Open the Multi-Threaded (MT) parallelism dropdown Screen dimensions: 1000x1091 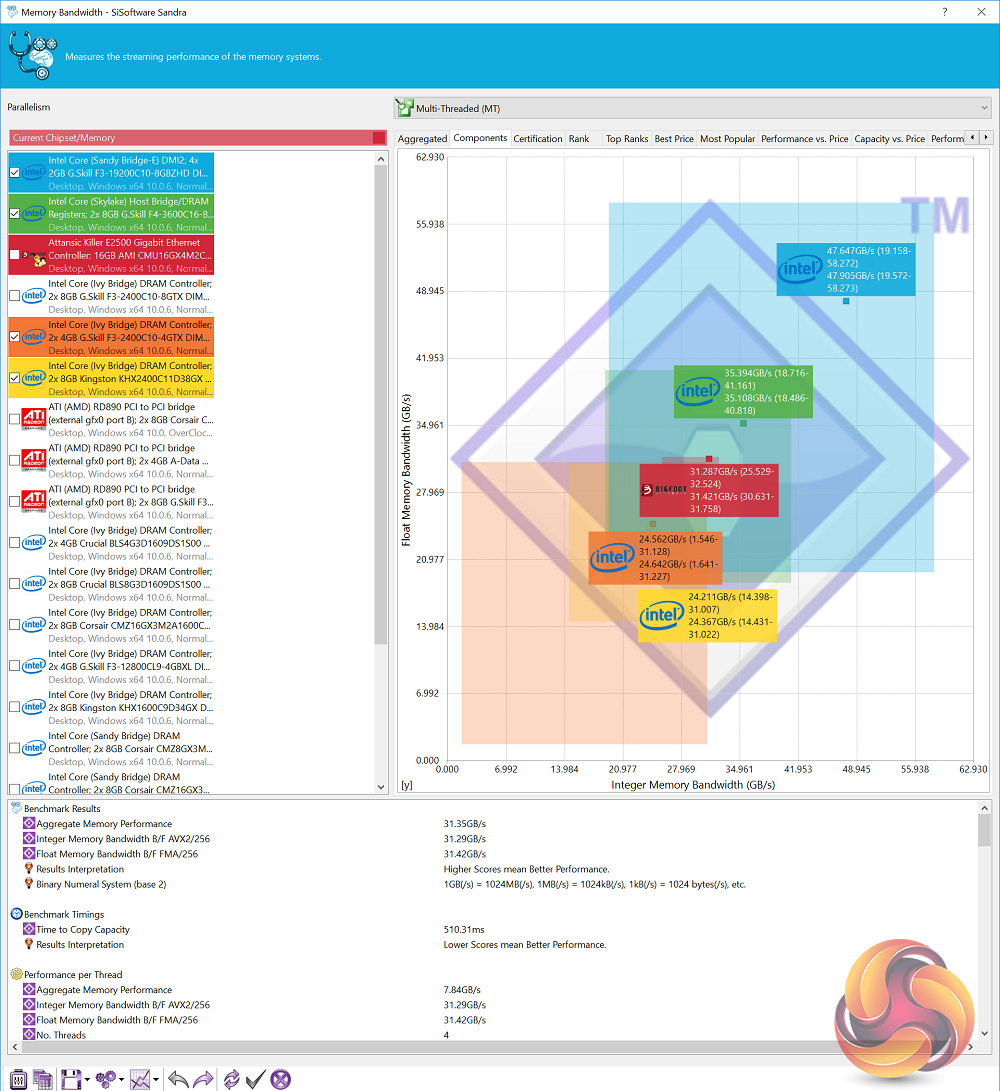click(692, 108)
